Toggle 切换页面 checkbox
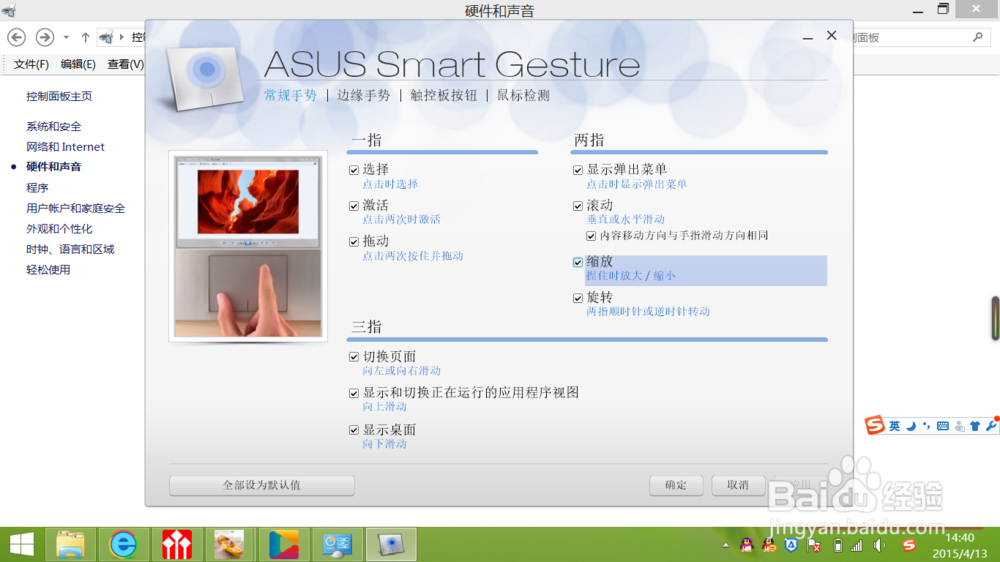1000x562 pixels. (354, 357)
